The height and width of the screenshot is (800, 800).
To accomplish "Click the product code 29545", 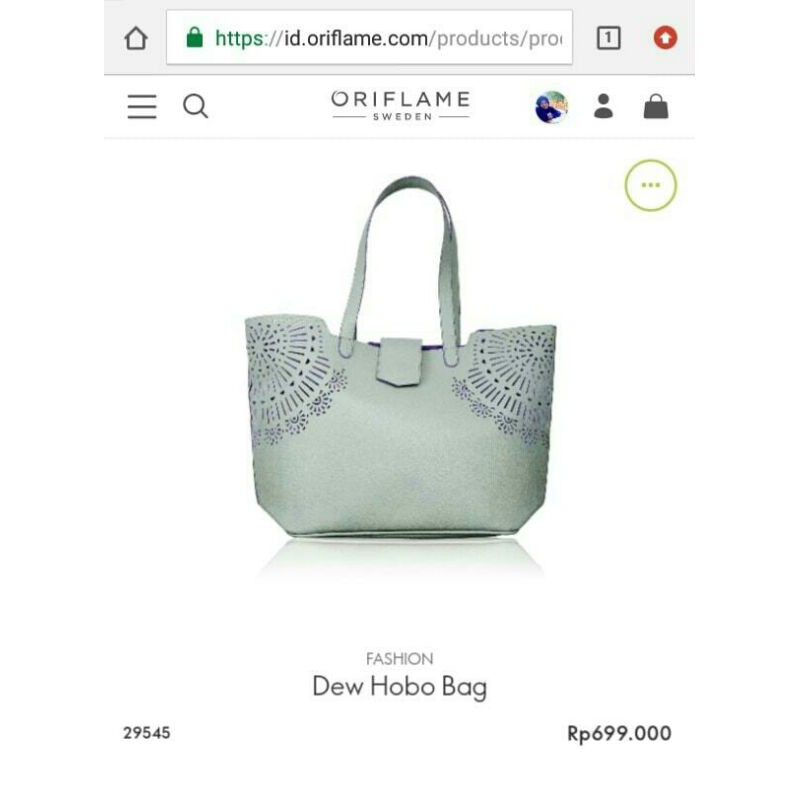I will [x=146, y=733].
